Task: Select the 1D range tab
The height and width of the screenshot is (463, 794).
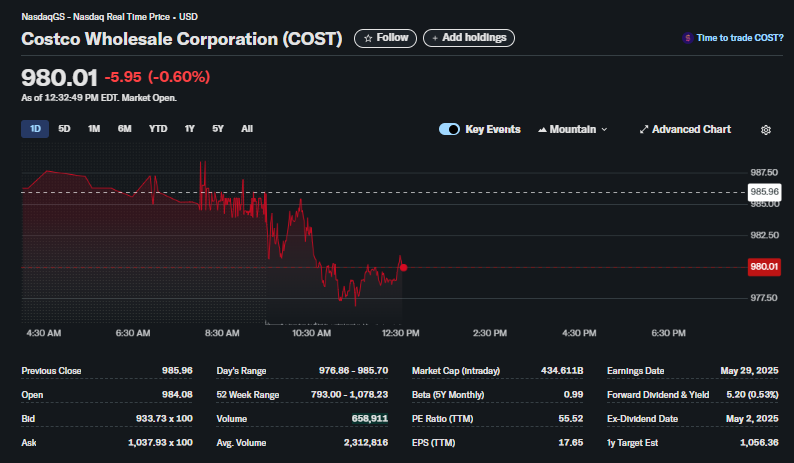Action: coord(35,129)
